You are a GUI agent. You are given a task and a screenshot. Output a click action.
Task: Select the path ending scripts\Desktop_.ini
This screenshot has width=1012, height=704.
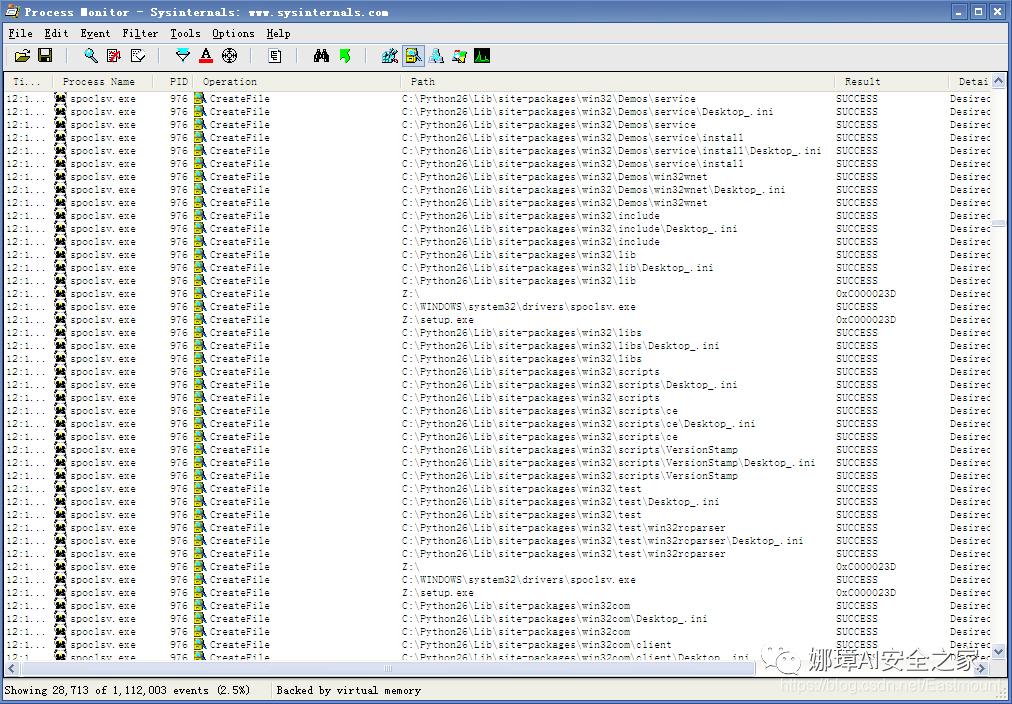pos(569,385)
